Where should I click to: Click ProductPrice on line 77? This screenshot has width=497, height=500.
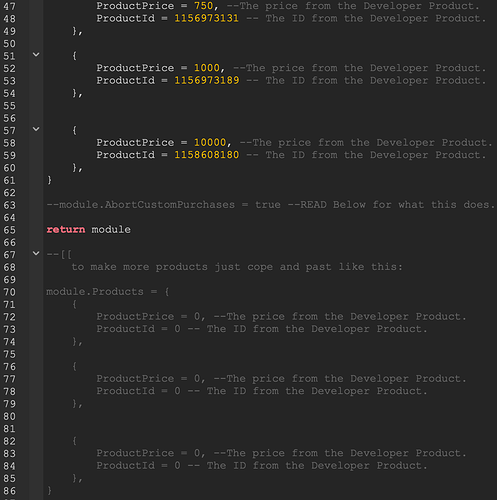point(135,378)
